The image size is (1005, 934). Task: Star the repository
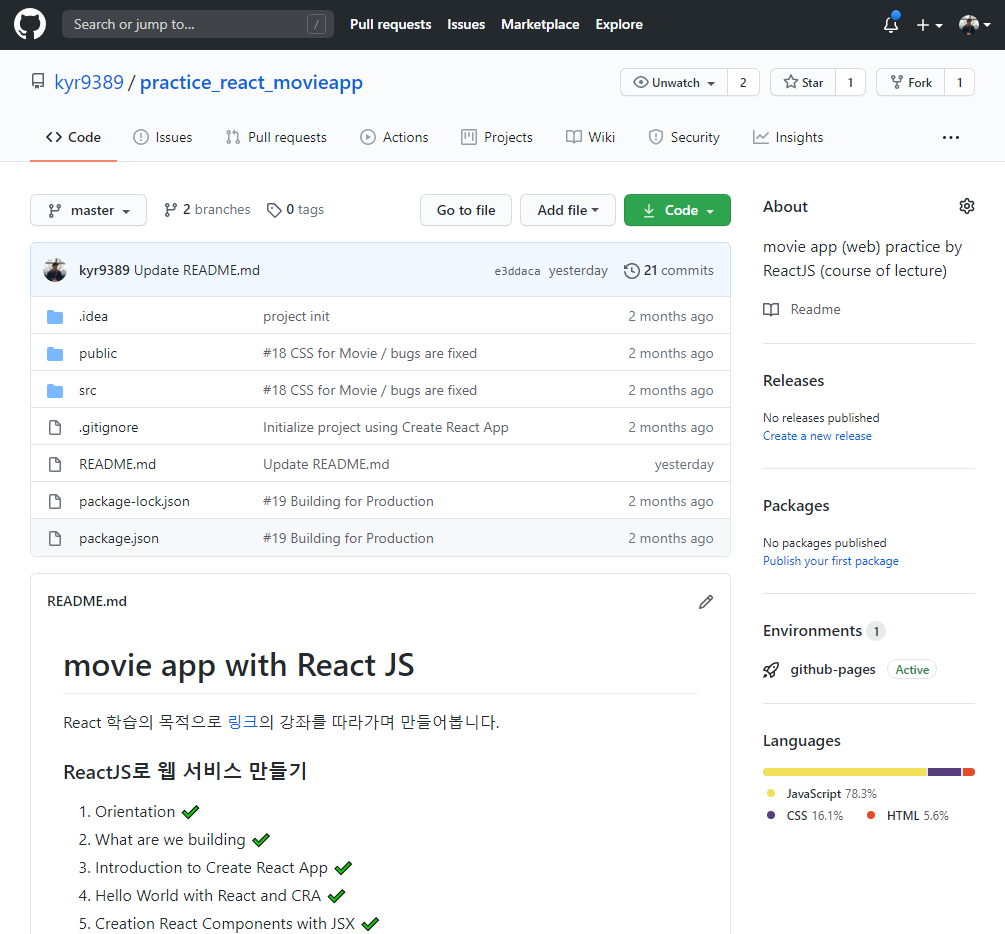[803, 82]
